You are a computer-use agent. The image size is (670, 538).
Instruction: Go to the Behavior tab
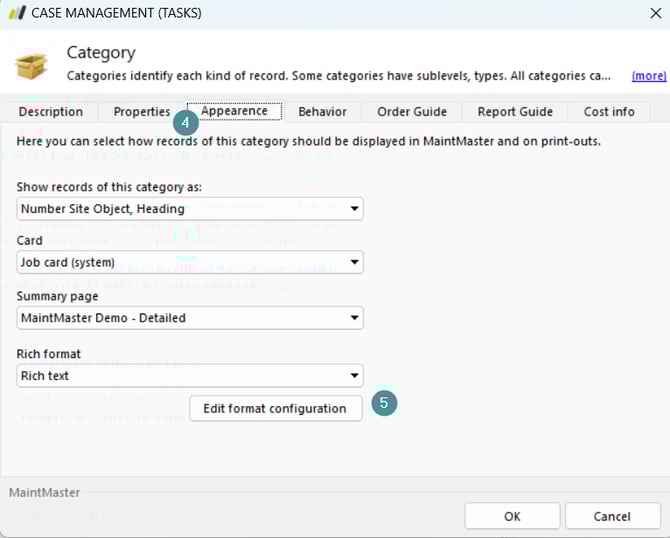(322, 112)
